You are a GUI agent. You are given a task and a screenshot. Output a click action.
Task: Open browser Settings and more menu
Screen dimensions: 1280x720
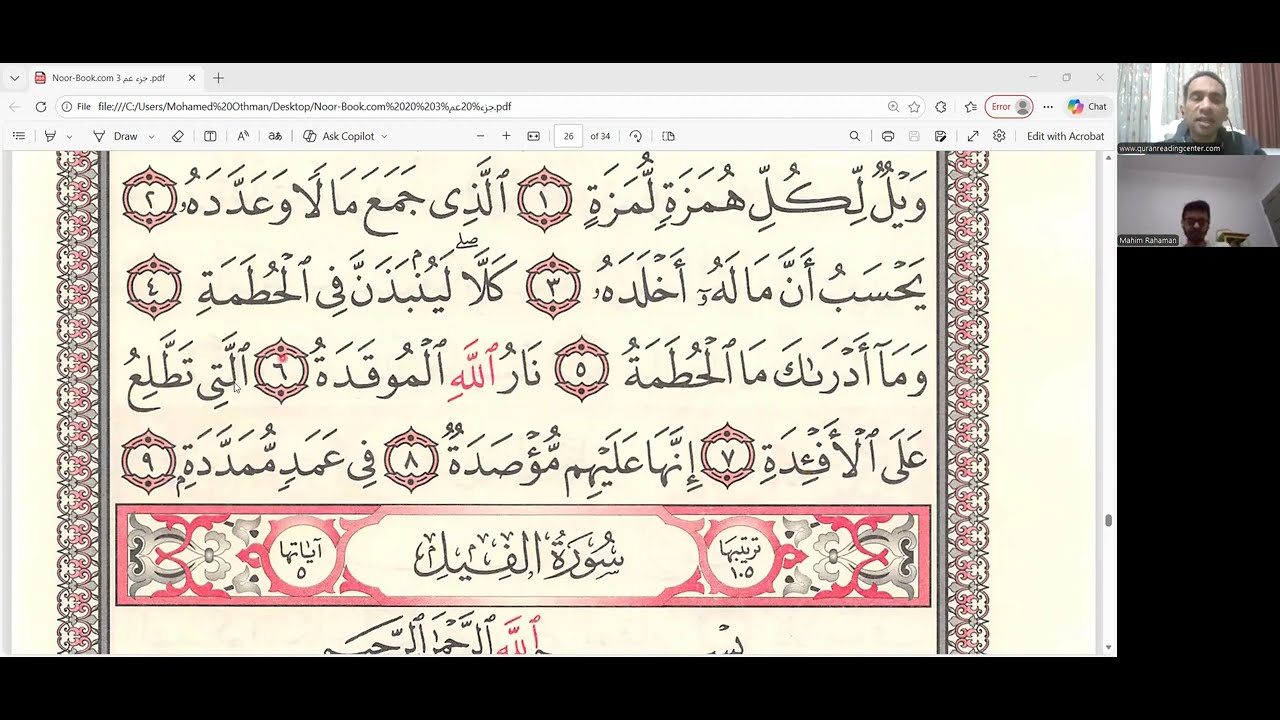pos(1048,106)
